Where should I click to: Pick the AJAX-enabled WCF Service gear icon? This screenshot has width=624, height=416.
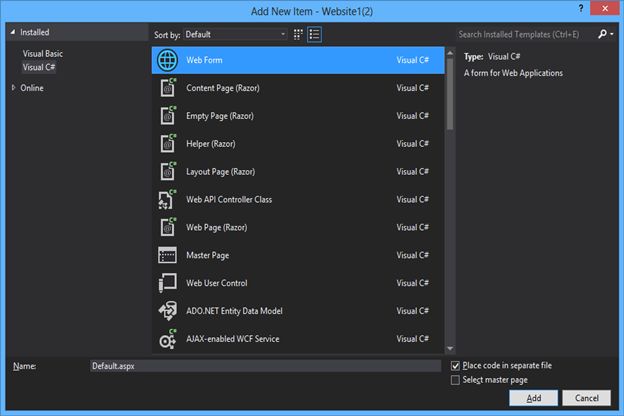(x=168, y=339)
